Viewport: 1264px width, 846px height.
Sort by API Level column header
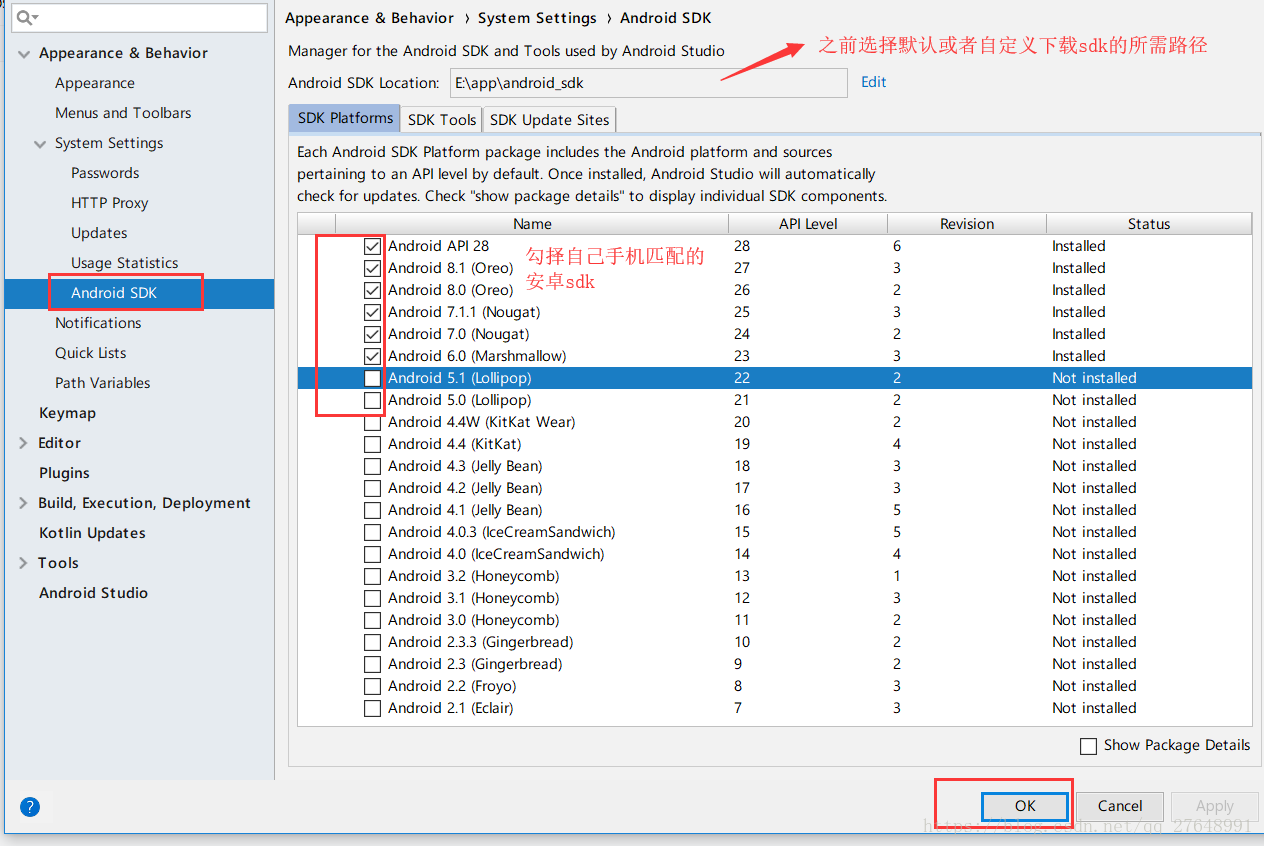click(x=808, y=224)
